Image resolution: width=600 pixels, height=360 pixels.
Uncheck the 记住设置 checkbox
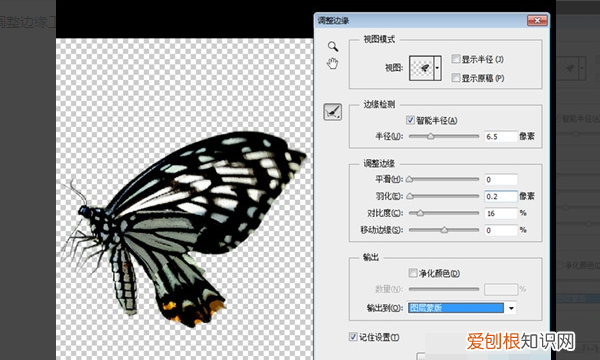coord(353,337)
